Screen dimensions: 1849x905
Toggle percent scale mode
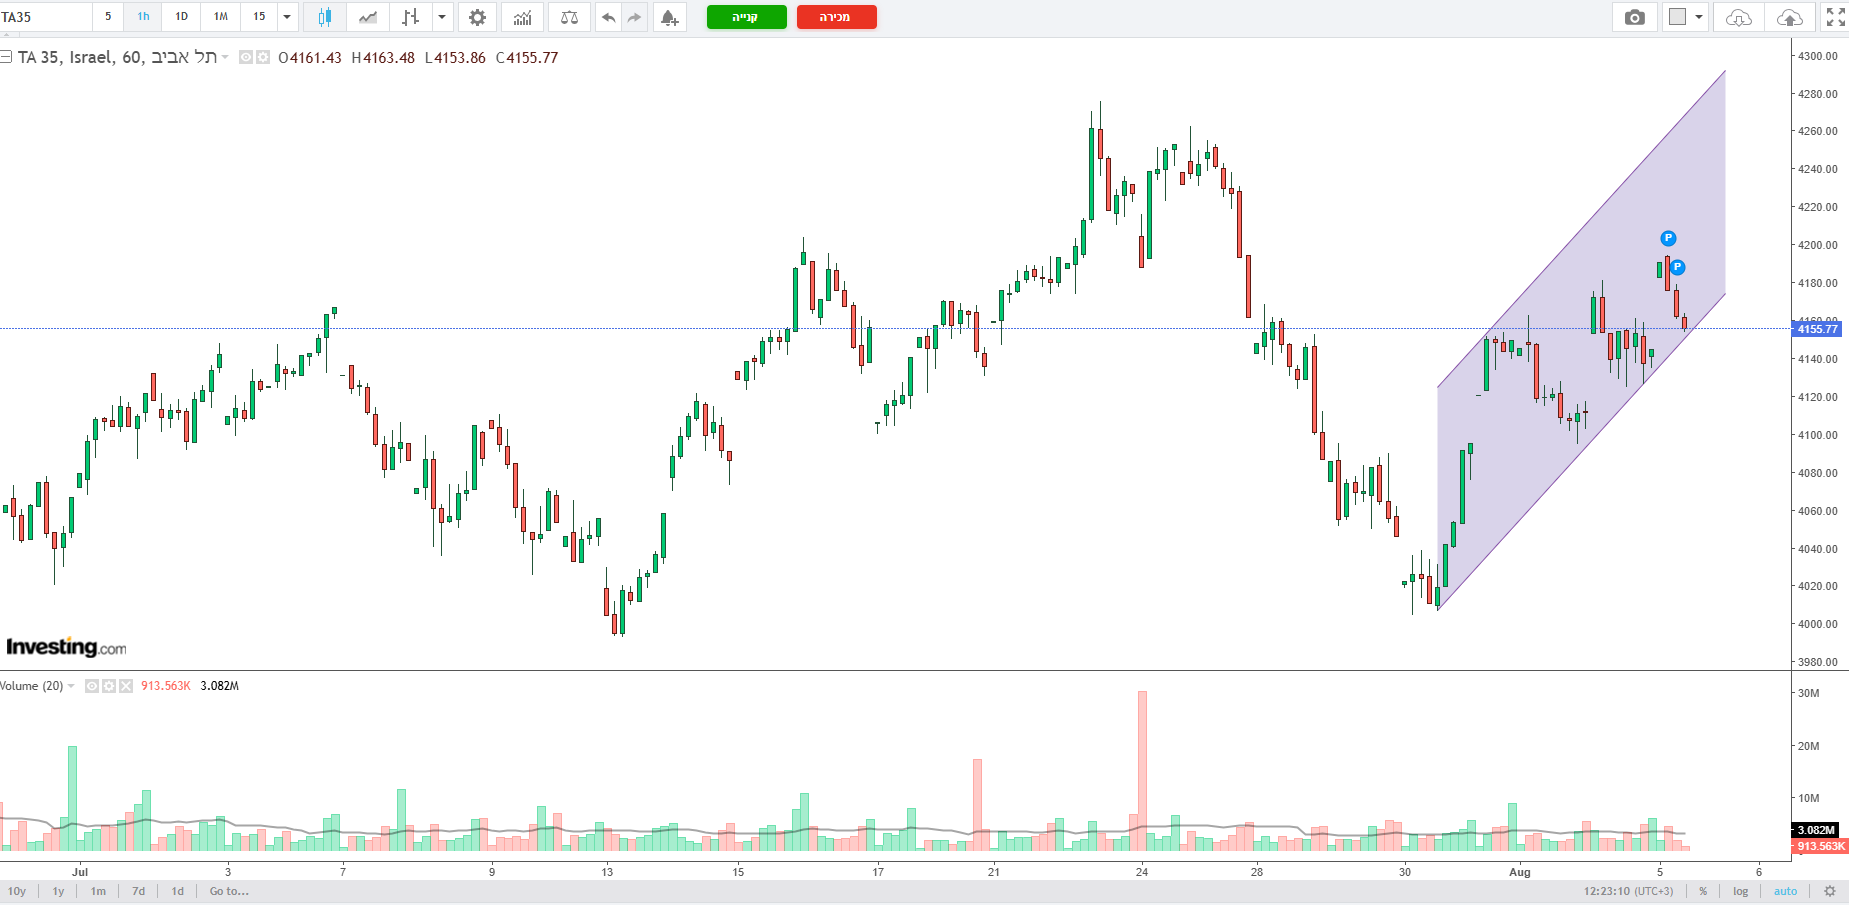tap(1703, 891)
